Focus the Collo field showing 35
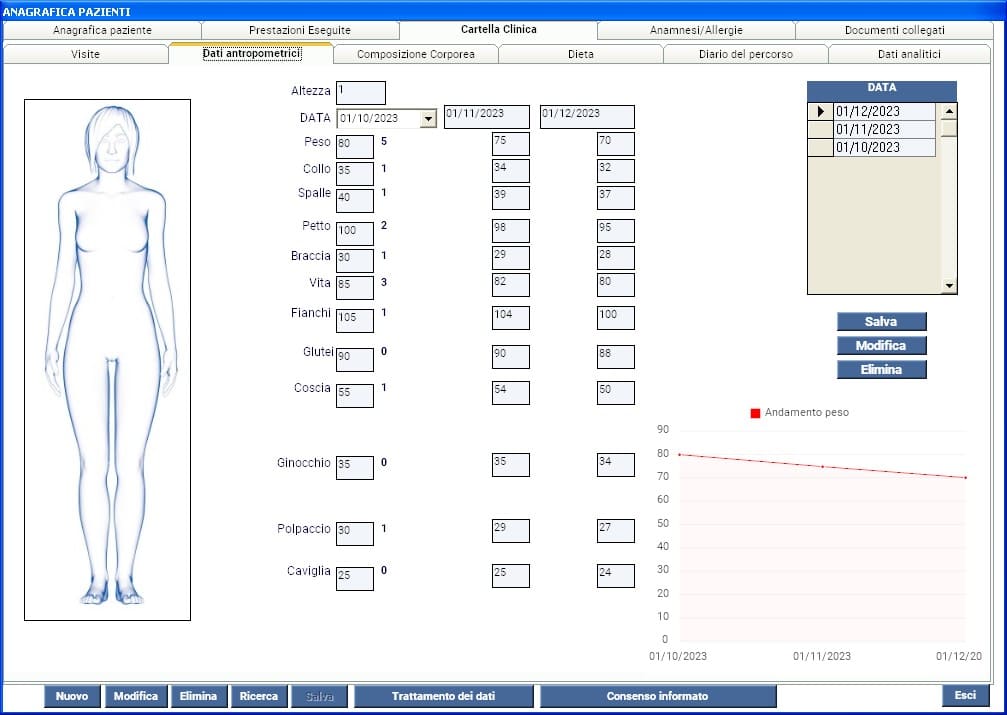Image resolution: width=1007 pixels, height=715 pixels. (x=355, y=173)
